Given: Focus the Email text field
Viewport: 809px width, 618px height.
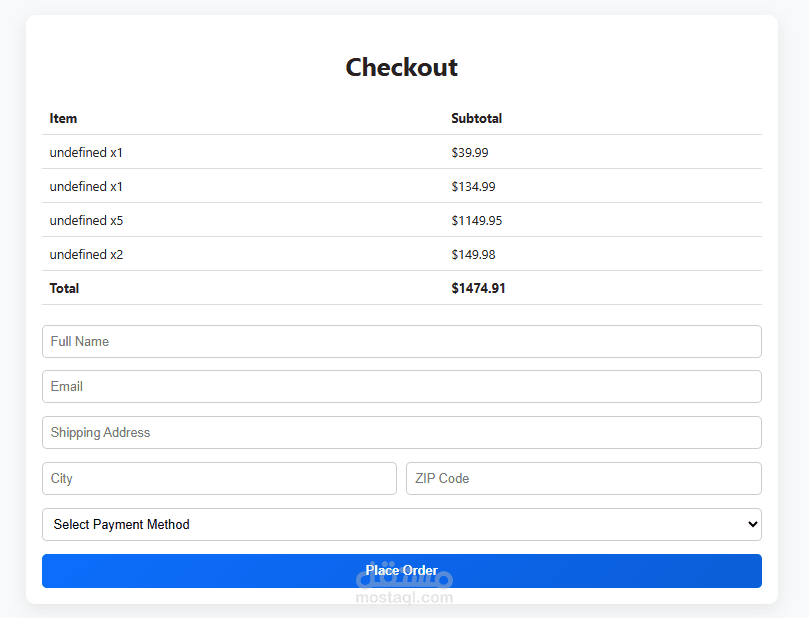Looking at the screenshot, I should point(401,387).
